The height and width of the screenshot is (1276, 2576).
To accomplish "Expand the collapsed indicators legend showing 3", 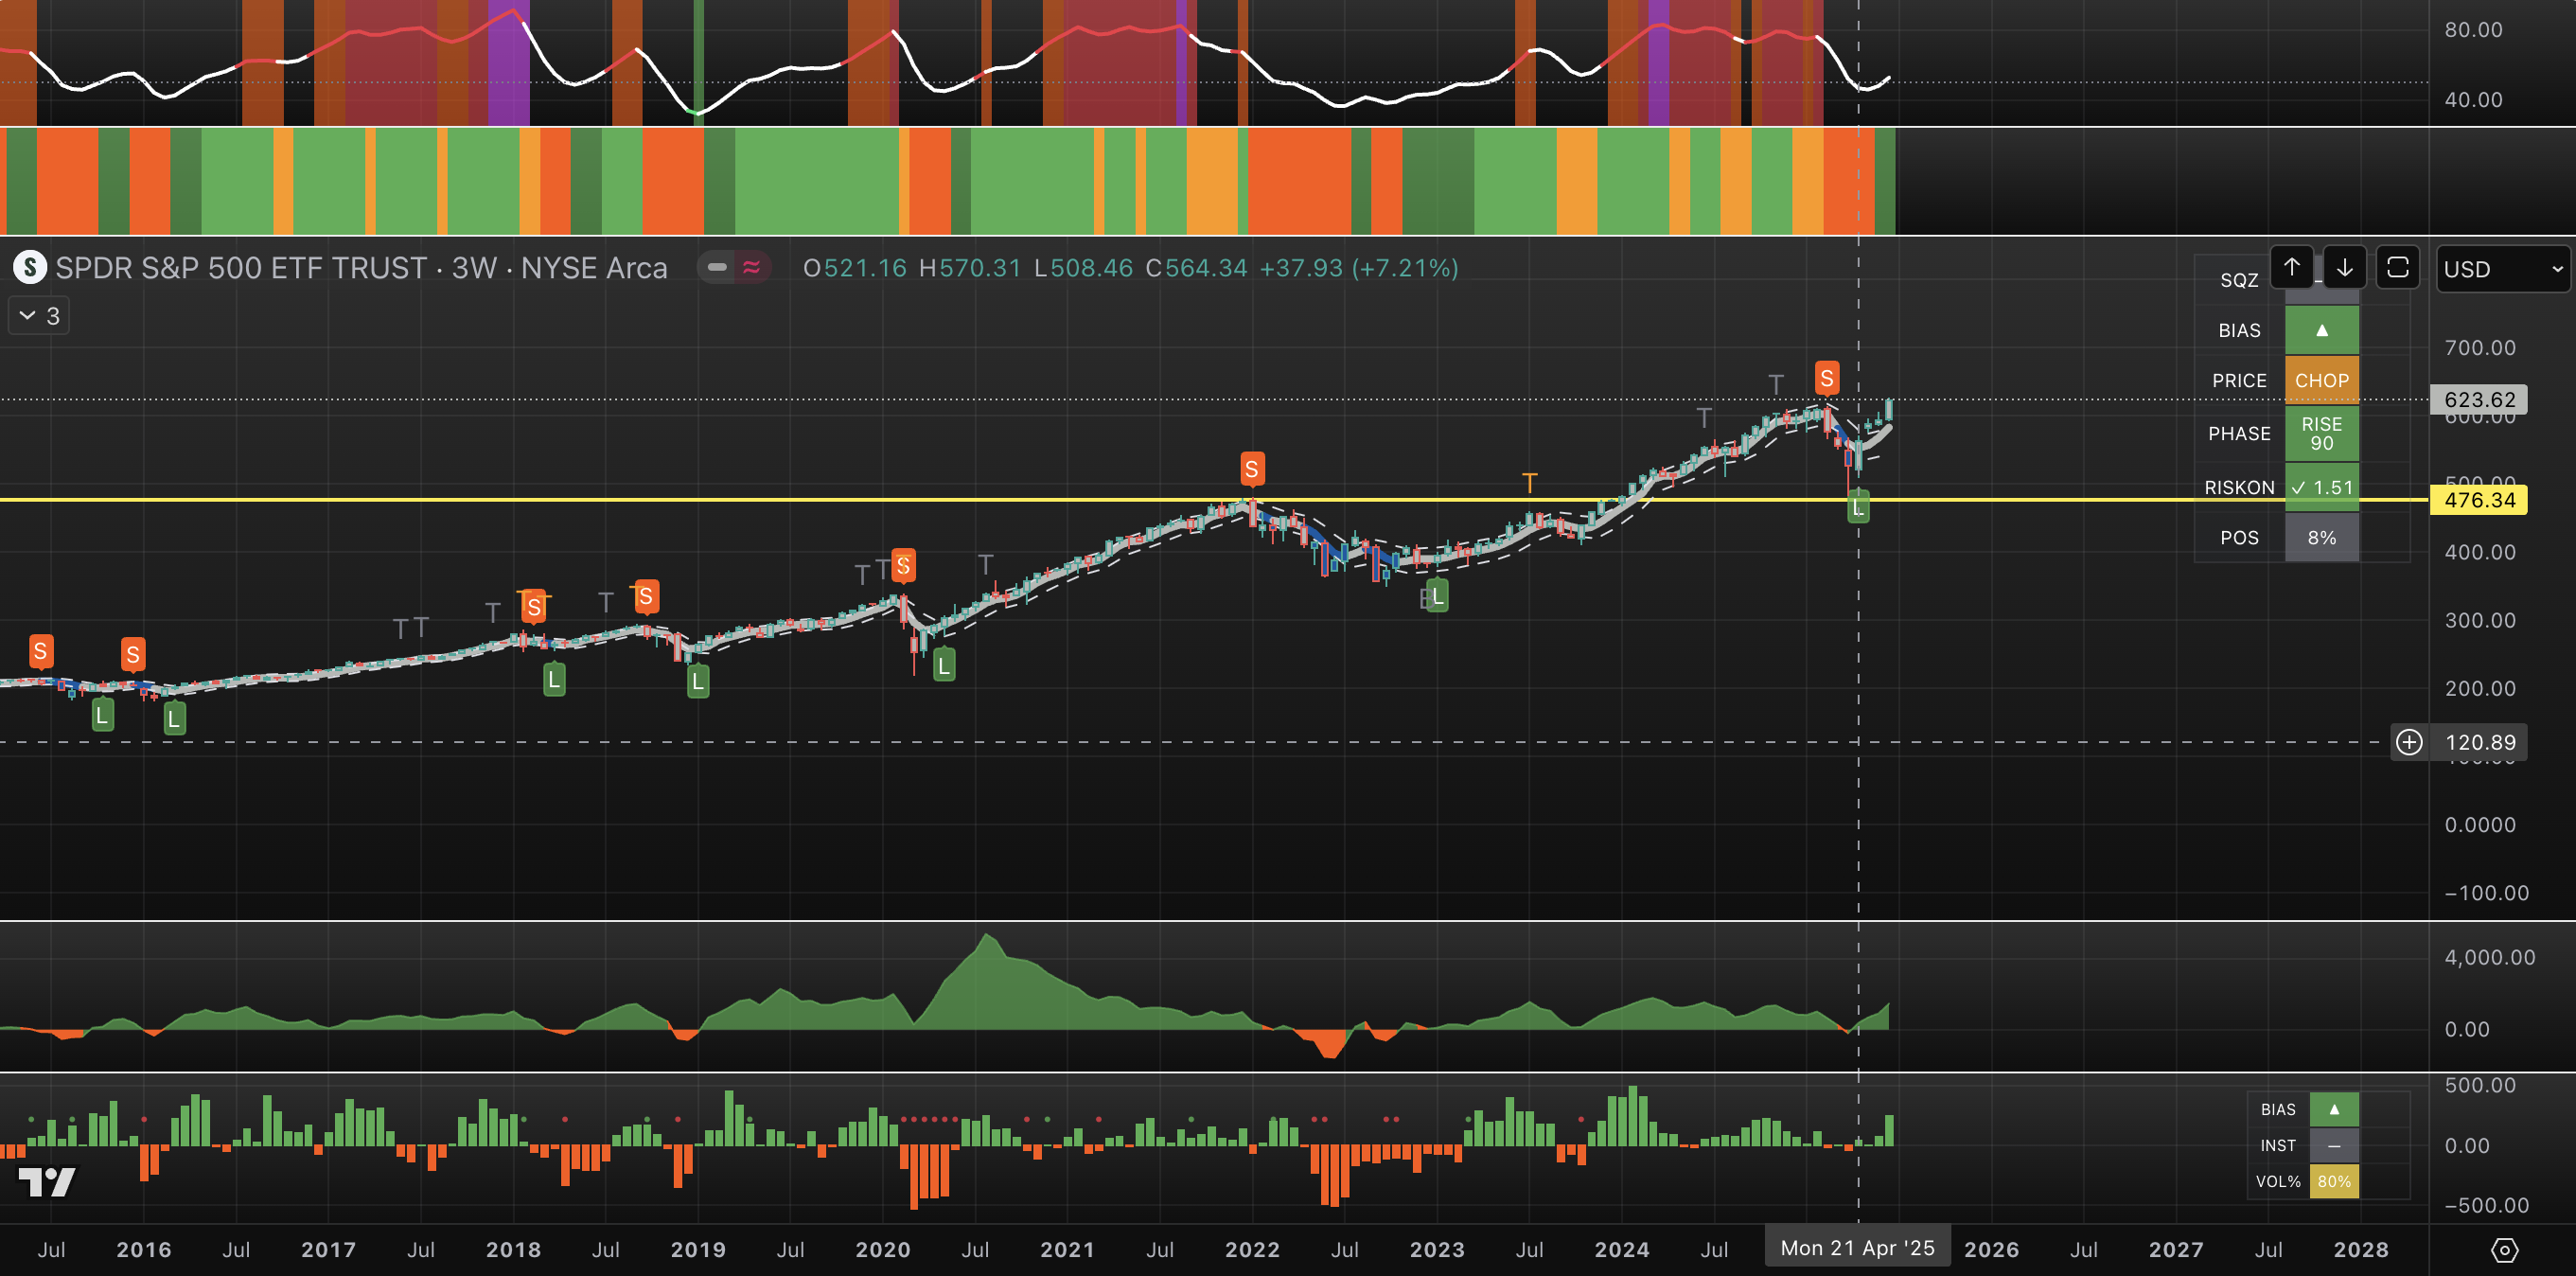I will click(39, 316).
